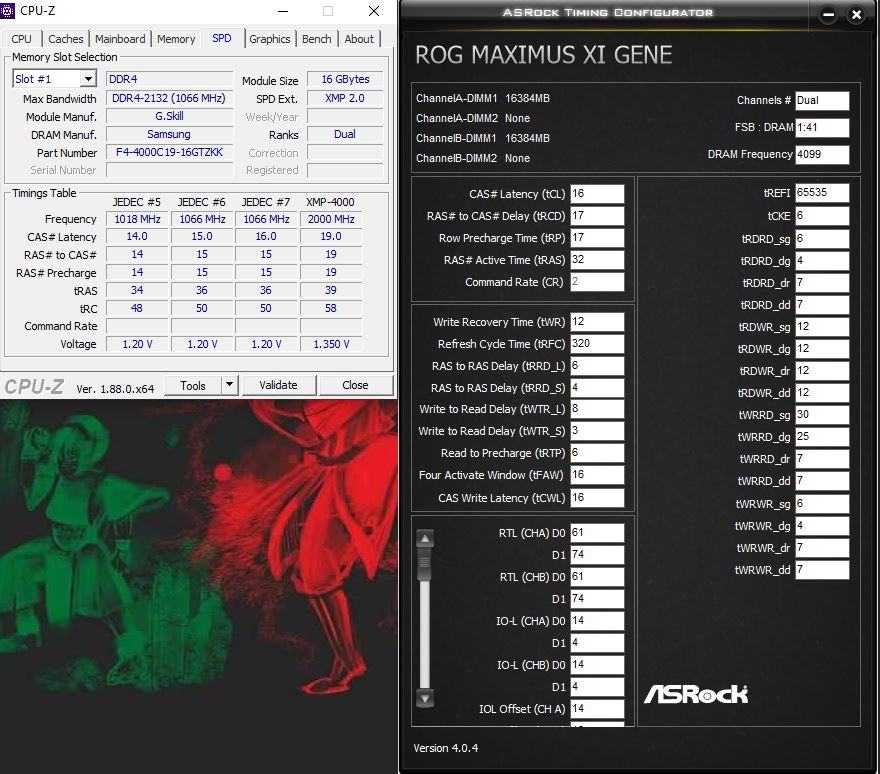Click the tWRRD_dg field showing 25
The height and width of the screenshot is (774, 880).
tap(822, 436)
